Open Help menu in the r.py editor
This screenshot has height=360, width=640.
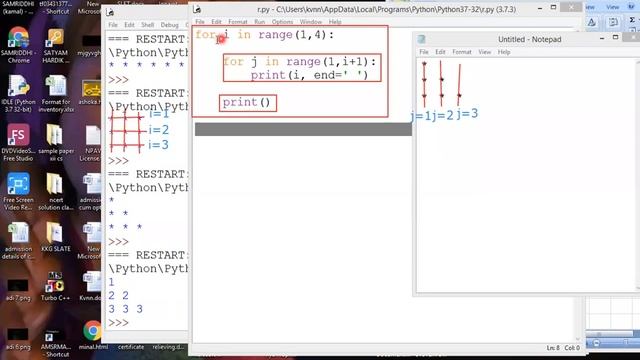pos(335,22)
